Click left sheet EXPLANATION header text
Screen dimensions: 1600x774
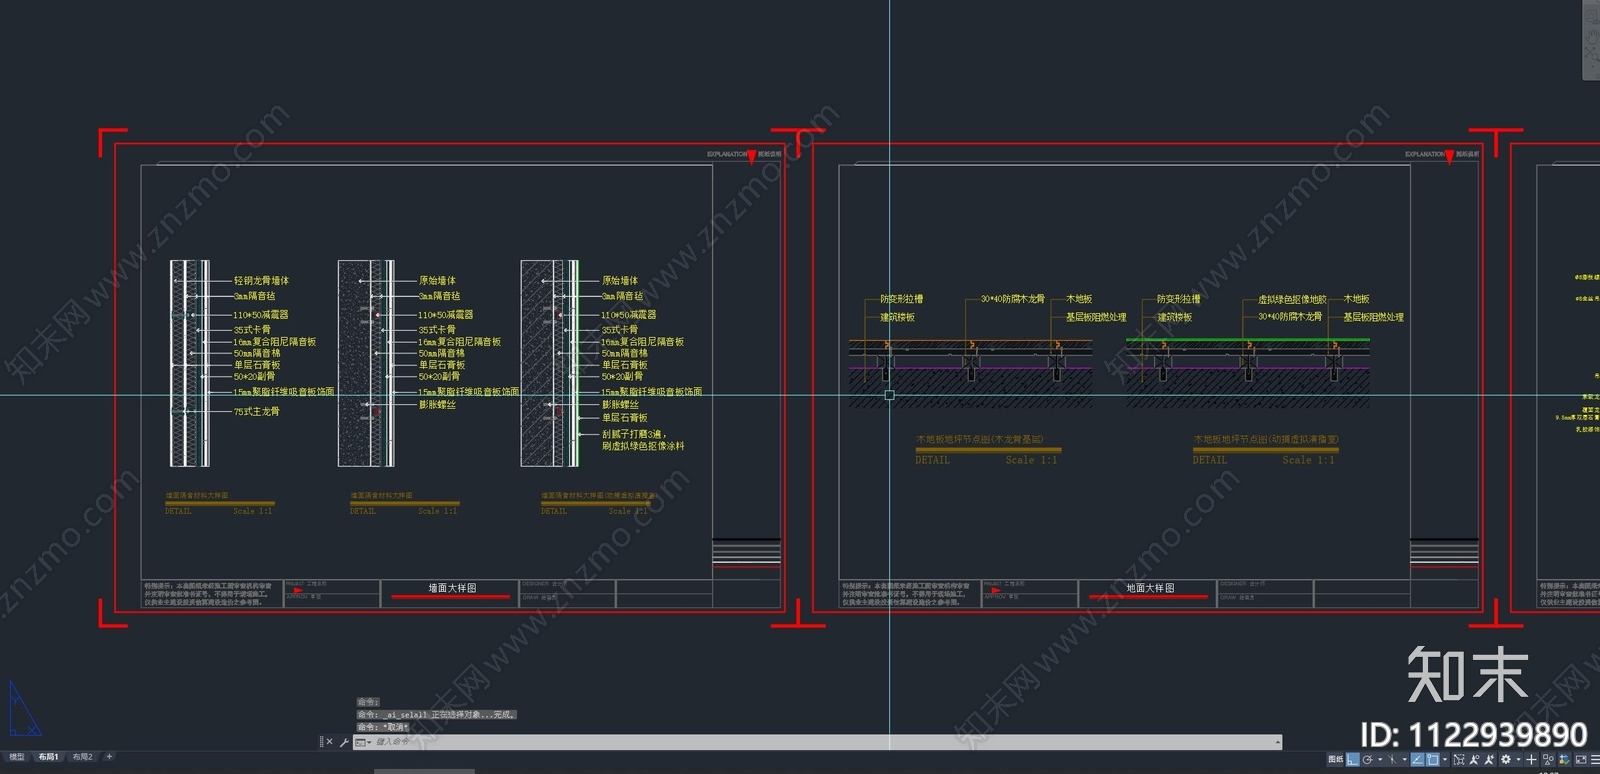coord(726,154)
